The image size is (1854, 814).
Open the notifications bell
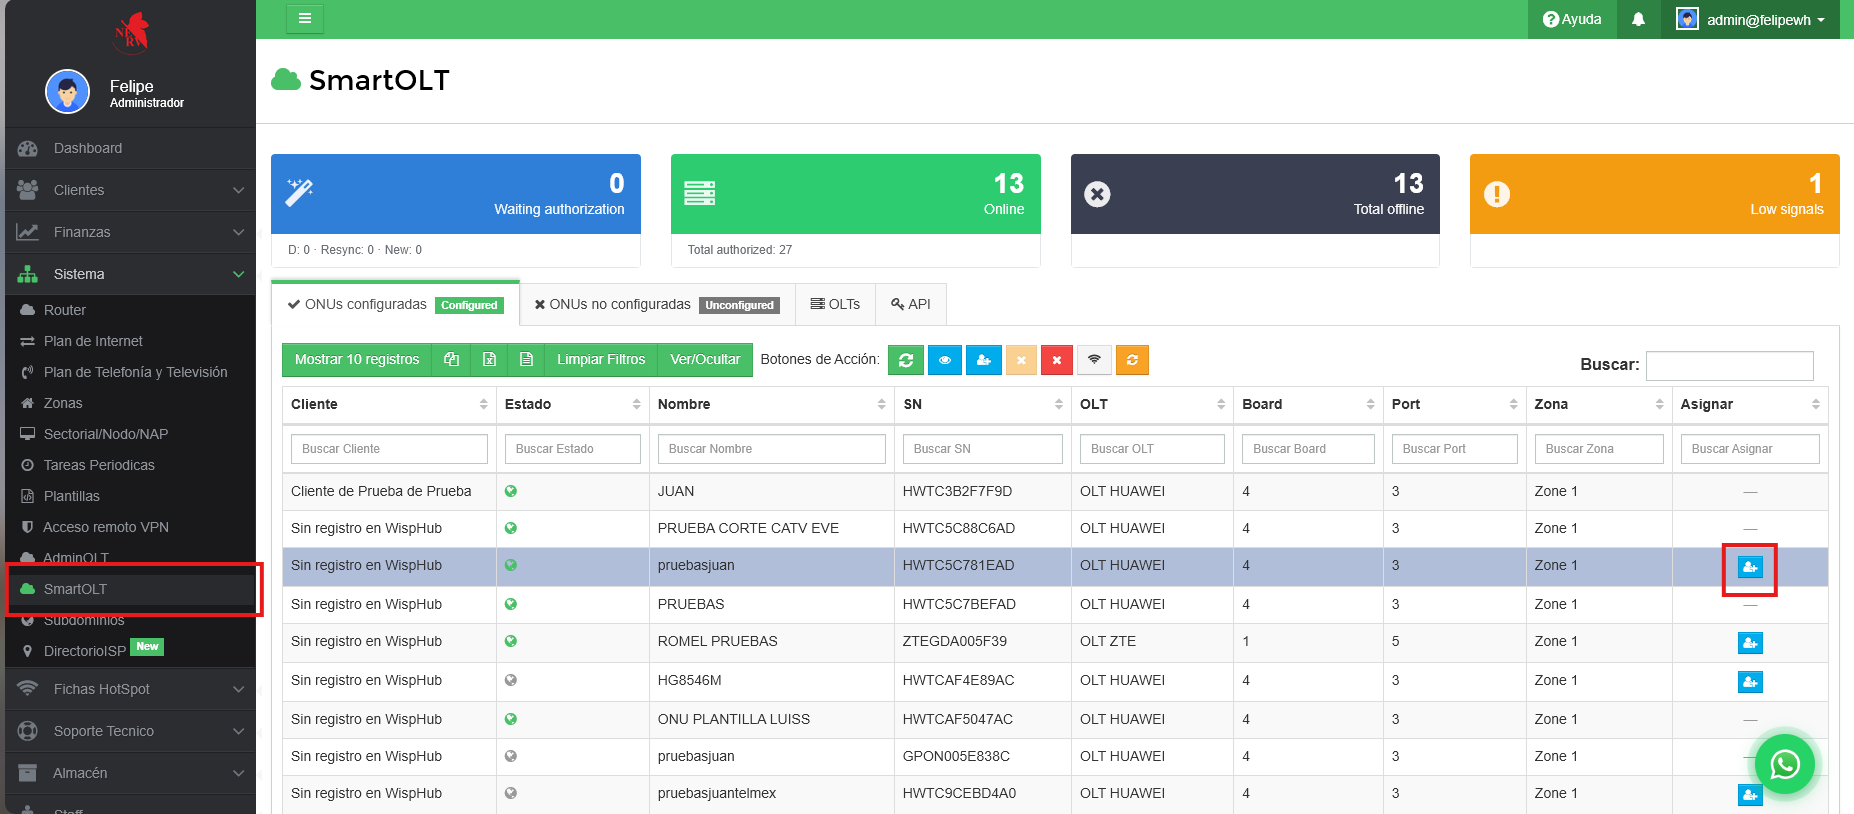pos(1638,19)
